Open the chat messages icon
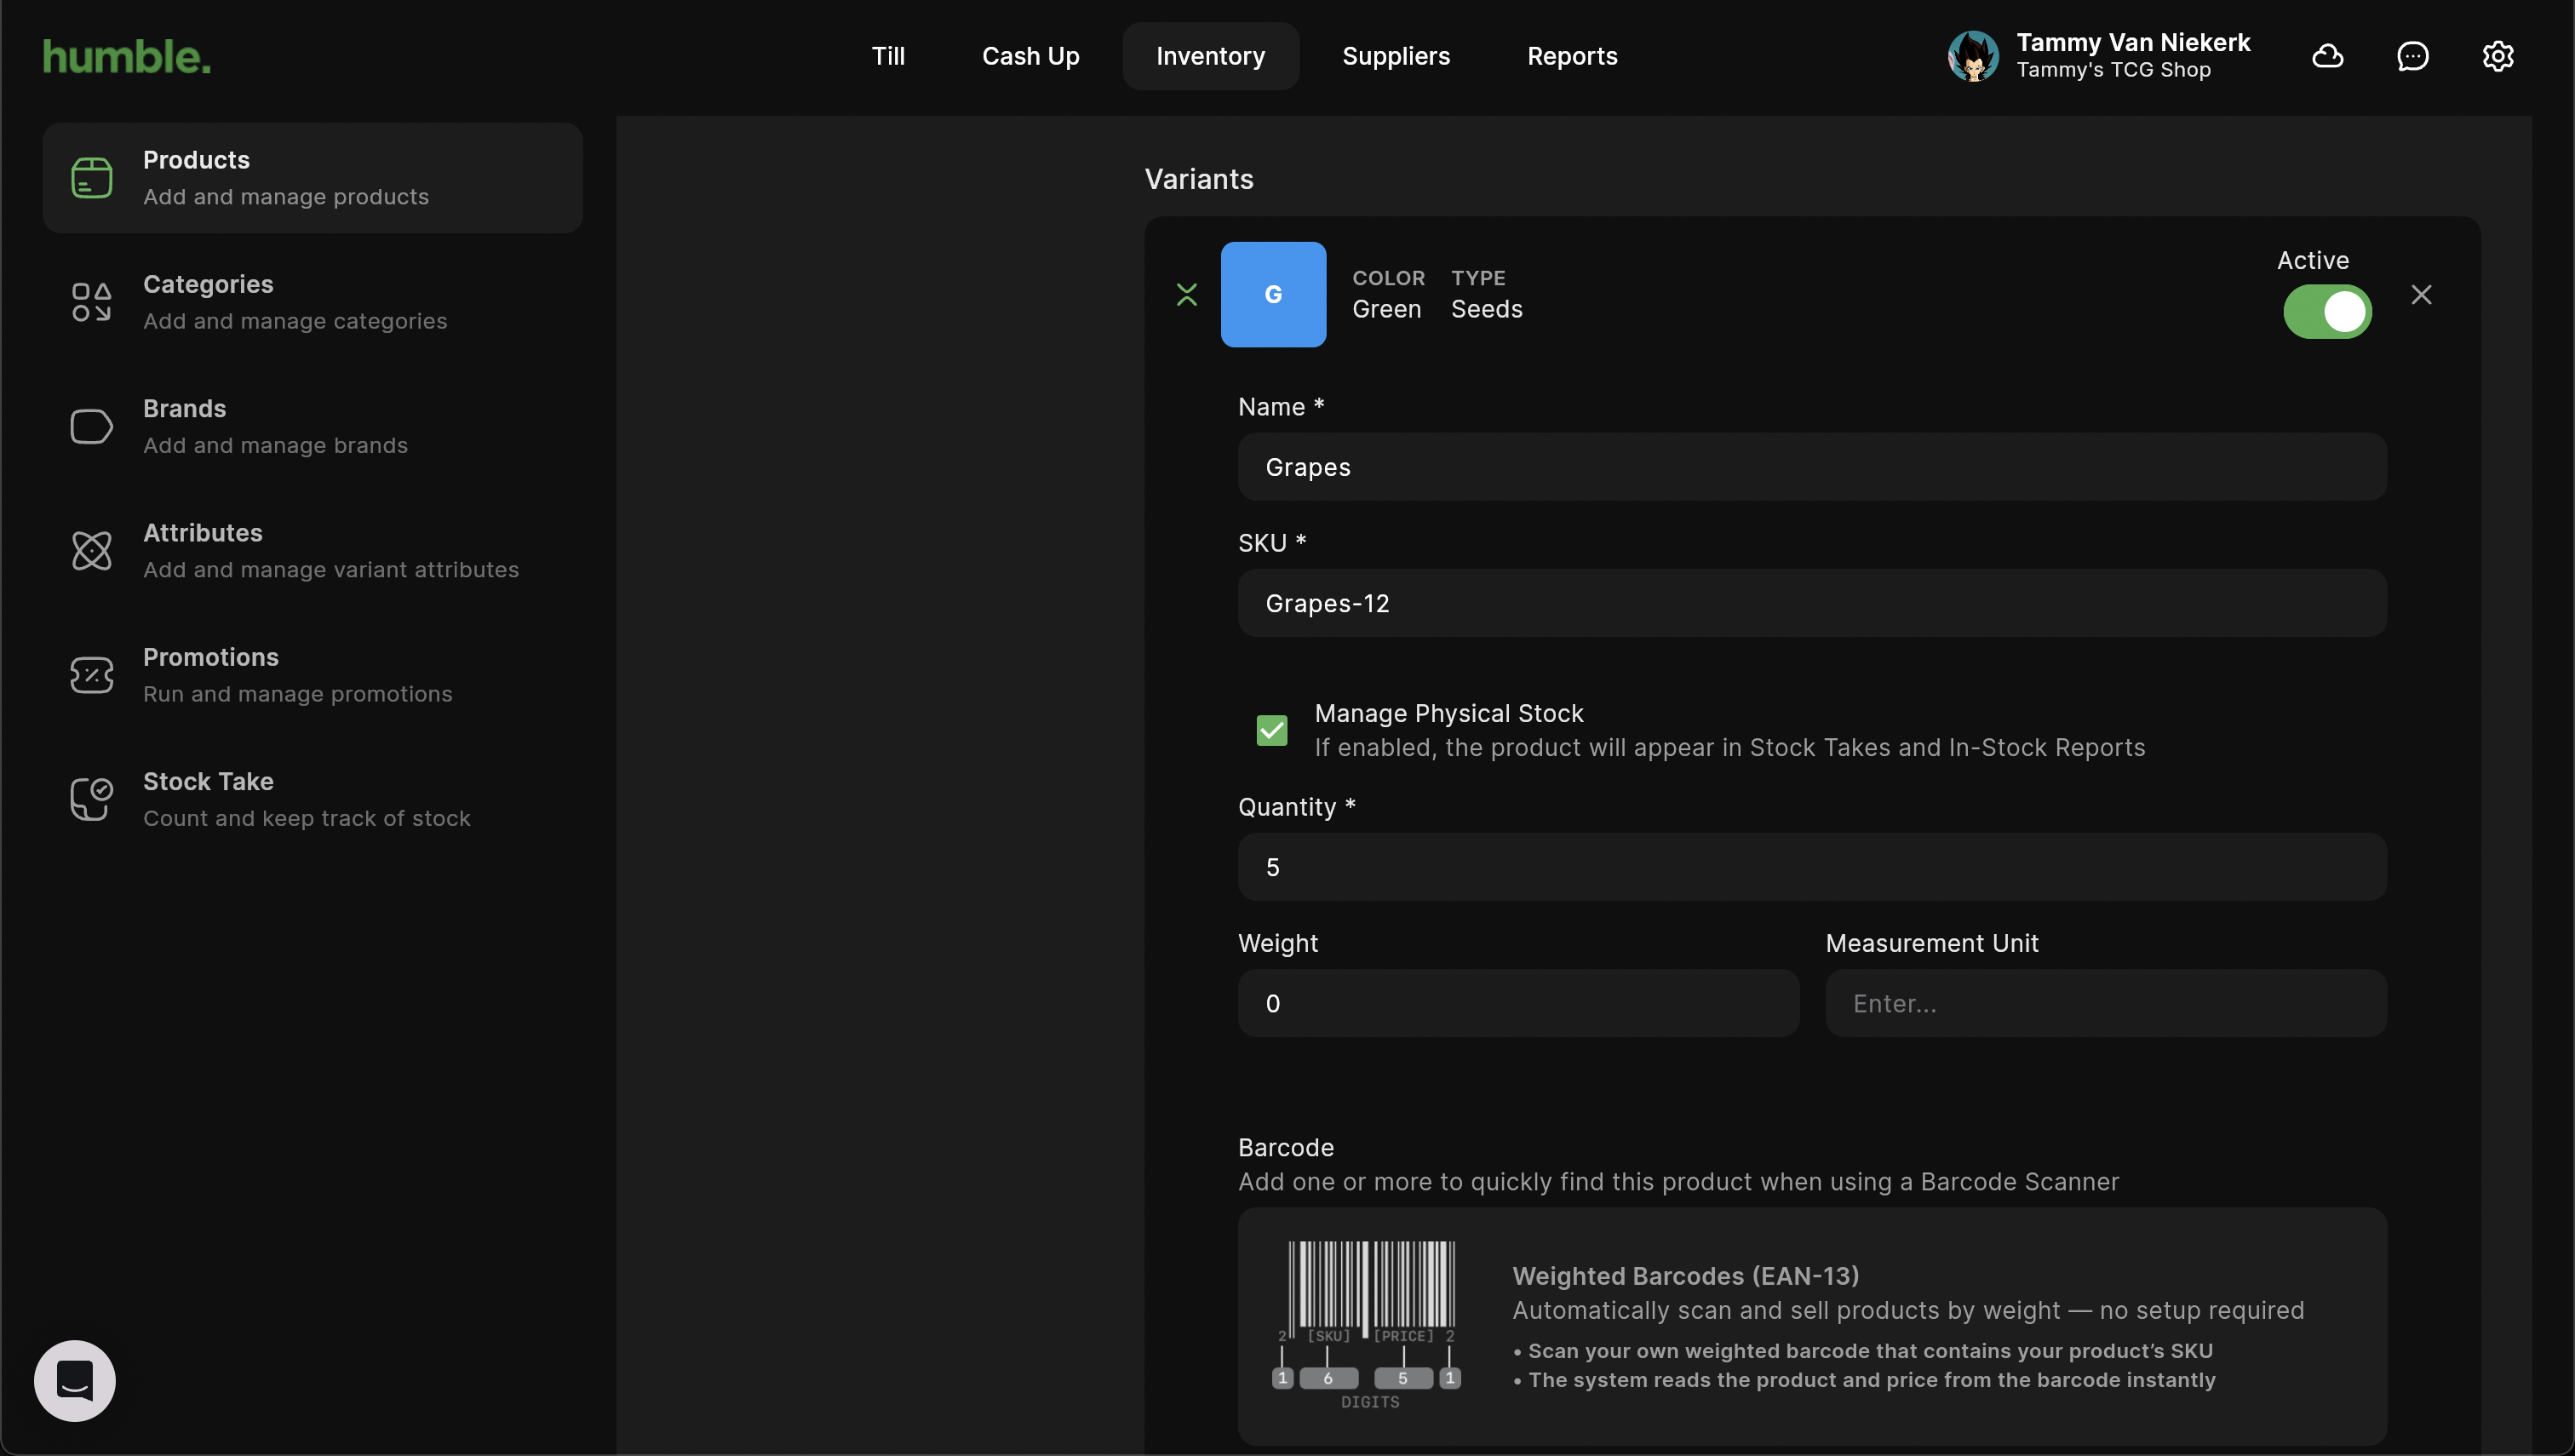Image resolution: width=2575 pixels, height=1456 pixels. 2412,56
